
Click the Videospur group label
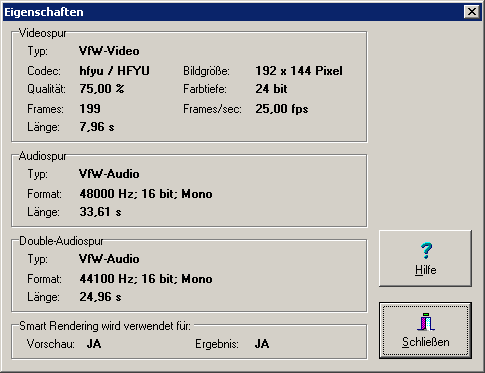tap(43, 33)
